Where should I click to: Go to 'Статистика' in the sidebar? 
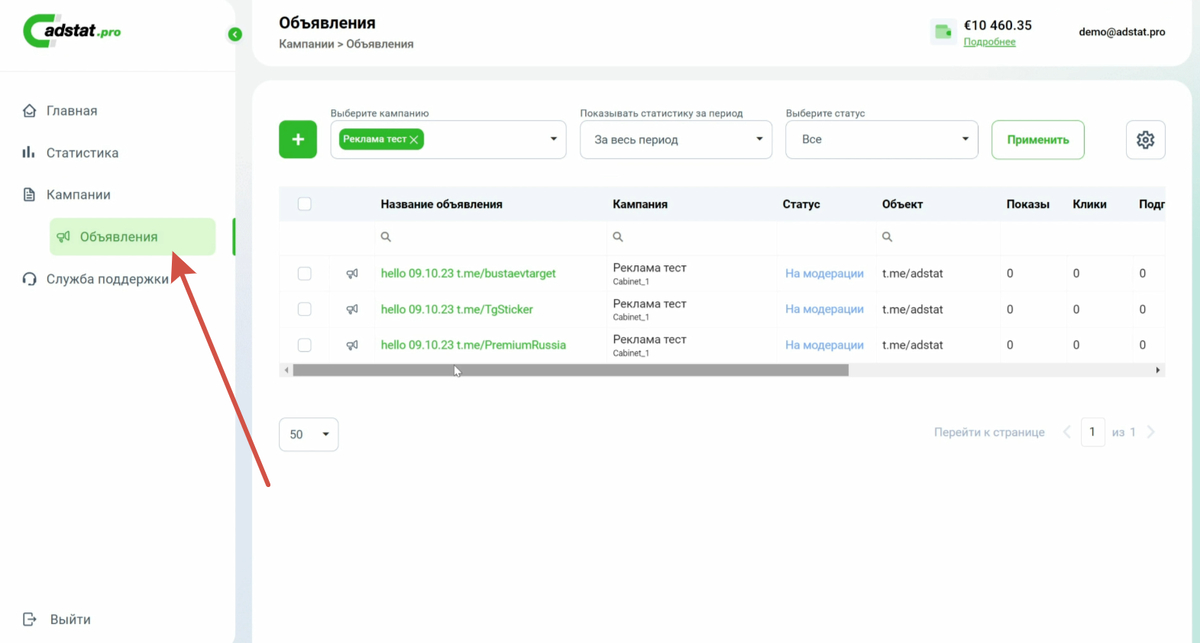click(x=82, y=153)
